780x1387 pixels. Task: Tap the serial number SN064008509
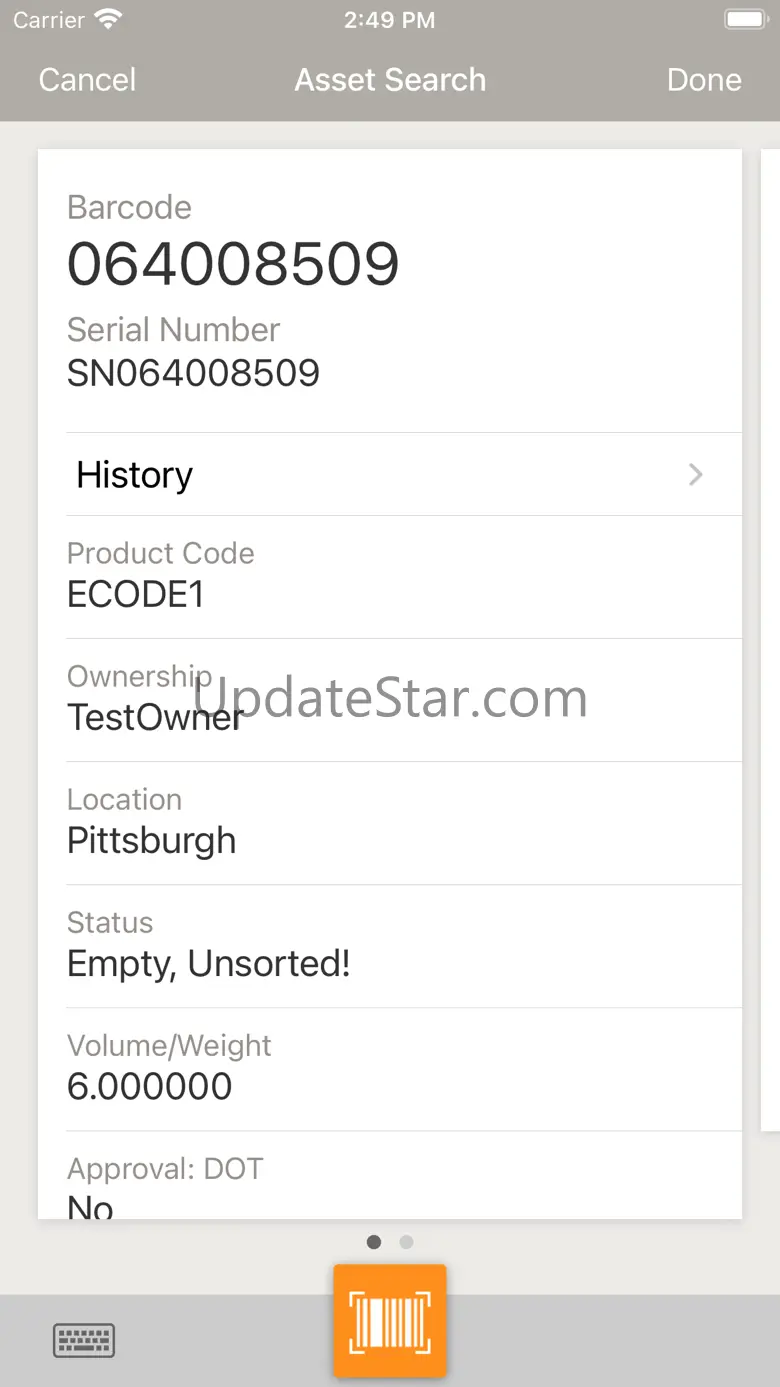tap(193, 373)
